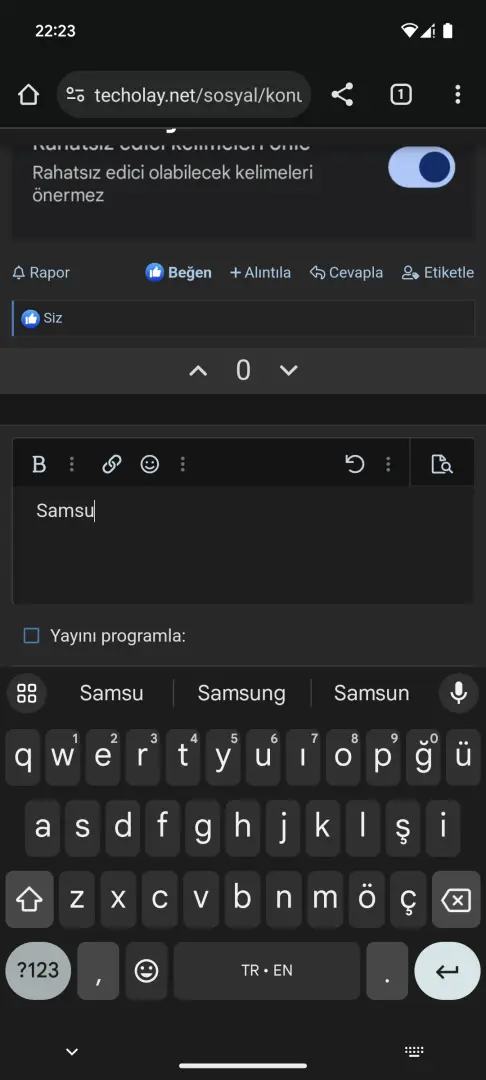The width and height of the screenshot is (486, 1080).
Task: Collapse the keyboard with the bottom chevron
Action: tap(72, 1051)
